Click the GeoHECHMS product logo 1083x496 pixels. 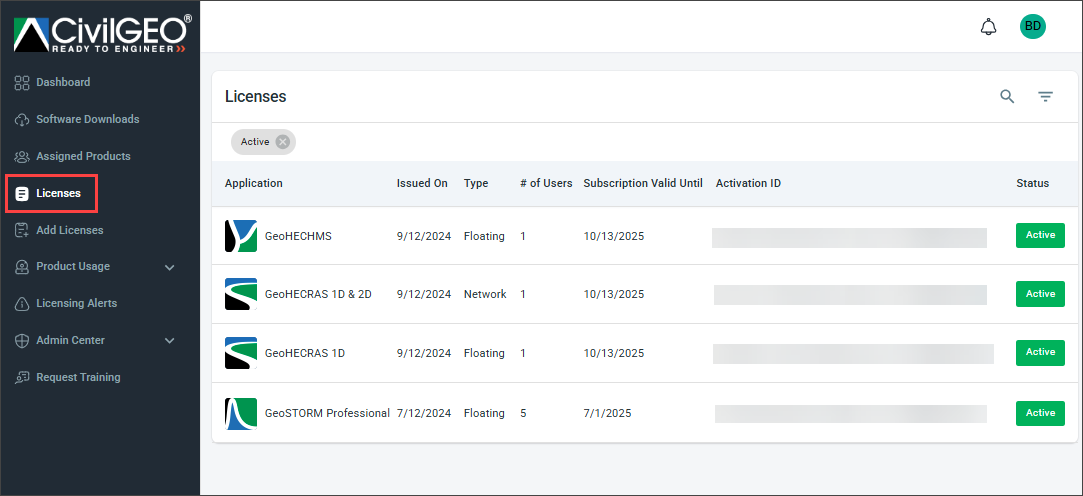tap(241, 236)
